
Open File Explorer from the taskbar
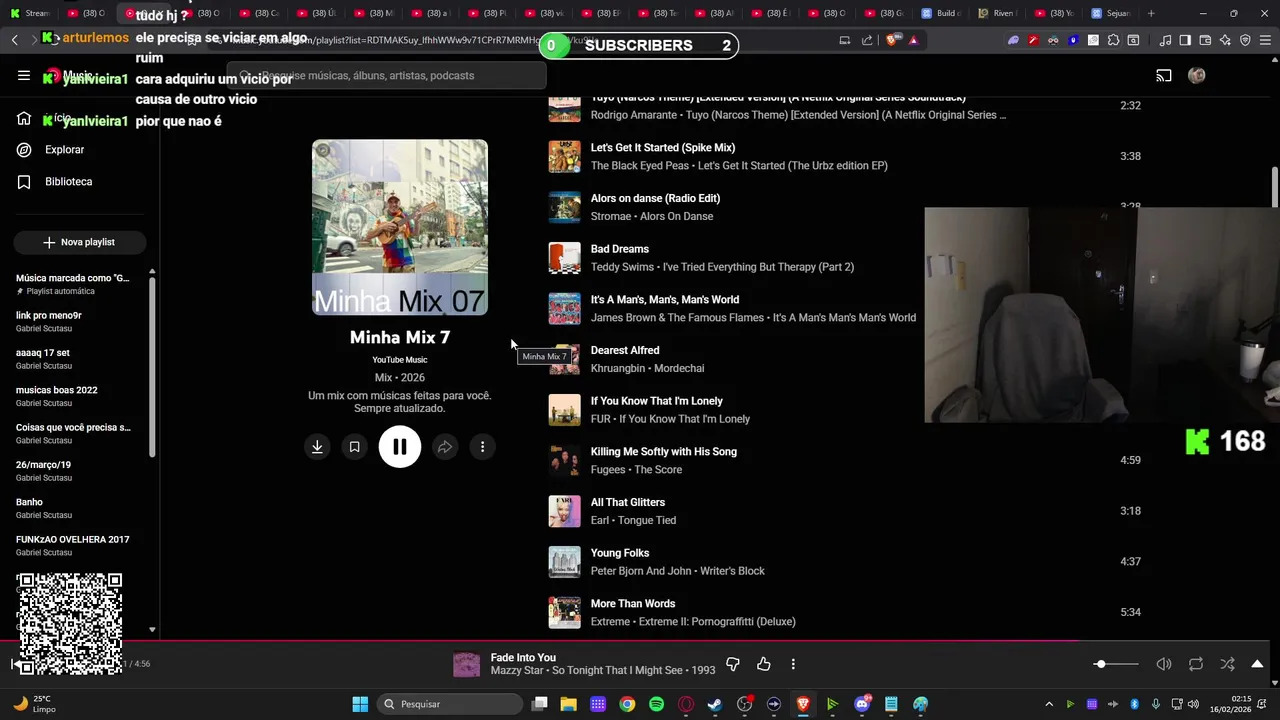[x=568, y=704]
